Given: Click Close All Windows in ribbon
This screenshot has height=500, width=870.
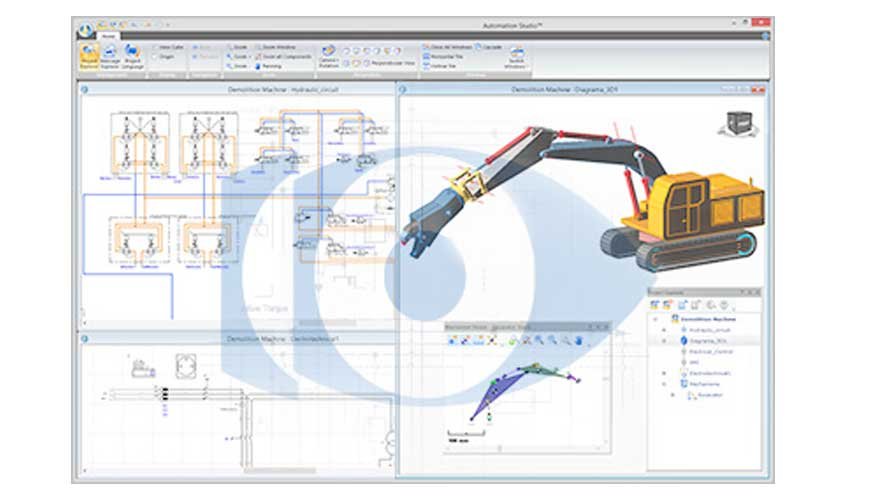Looking at the screenshot, I should click(448, 47).
